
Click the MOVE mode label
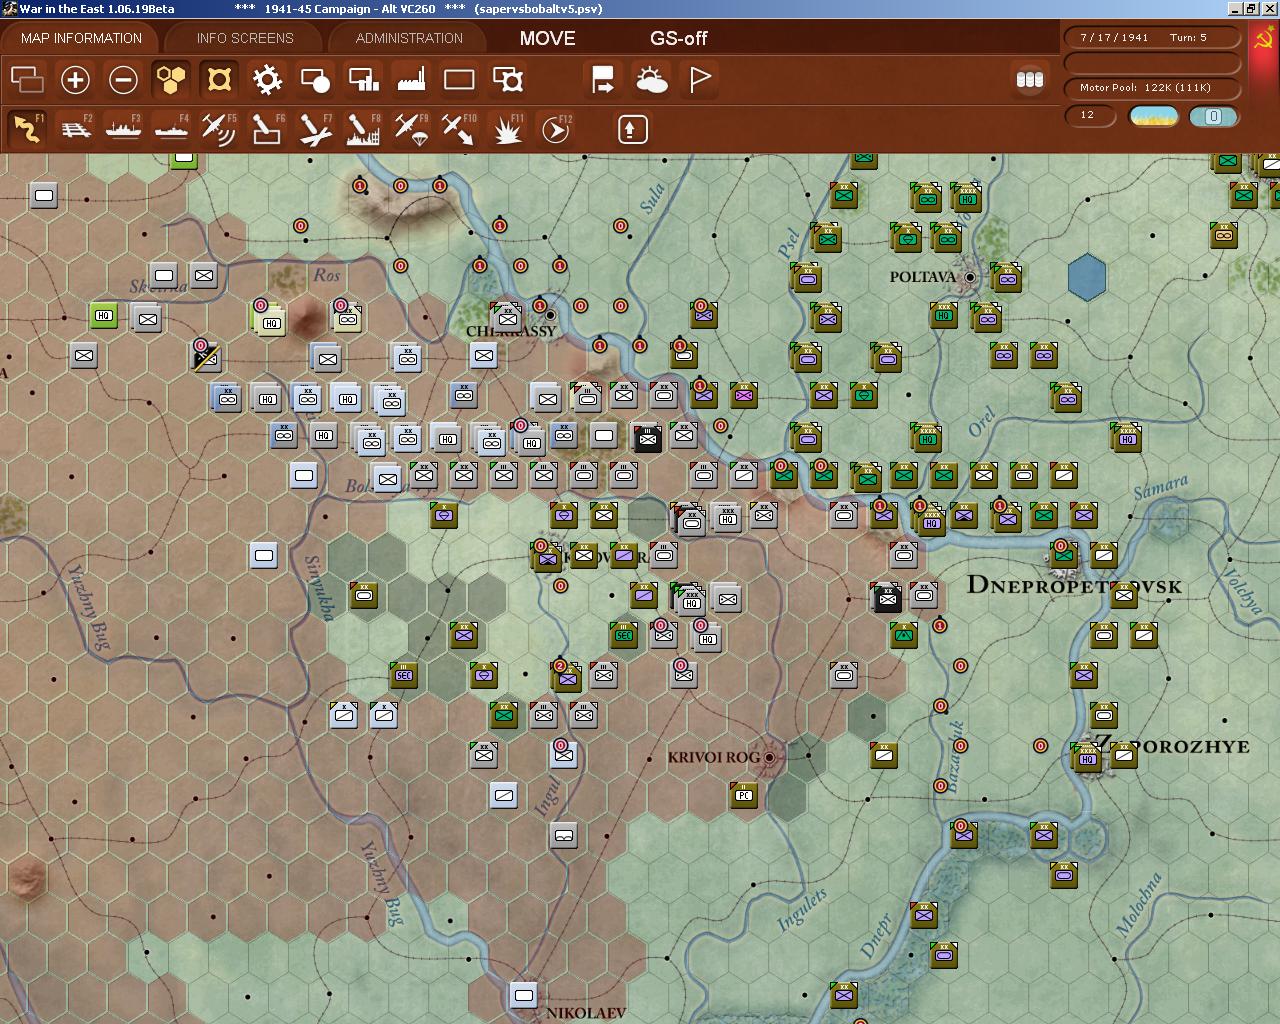(547, 38)
